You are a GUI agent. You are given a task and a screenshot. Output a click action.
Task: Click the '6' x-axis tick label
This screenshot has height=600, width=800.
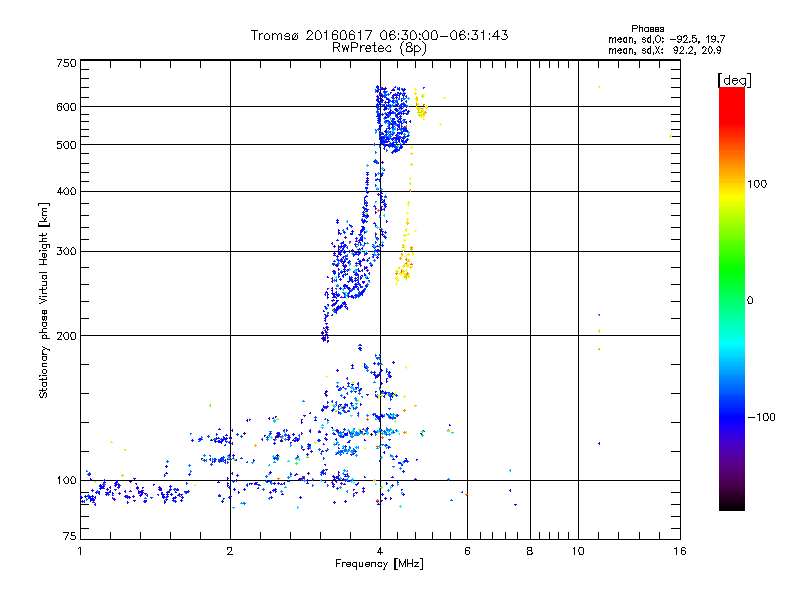(467, 551)
